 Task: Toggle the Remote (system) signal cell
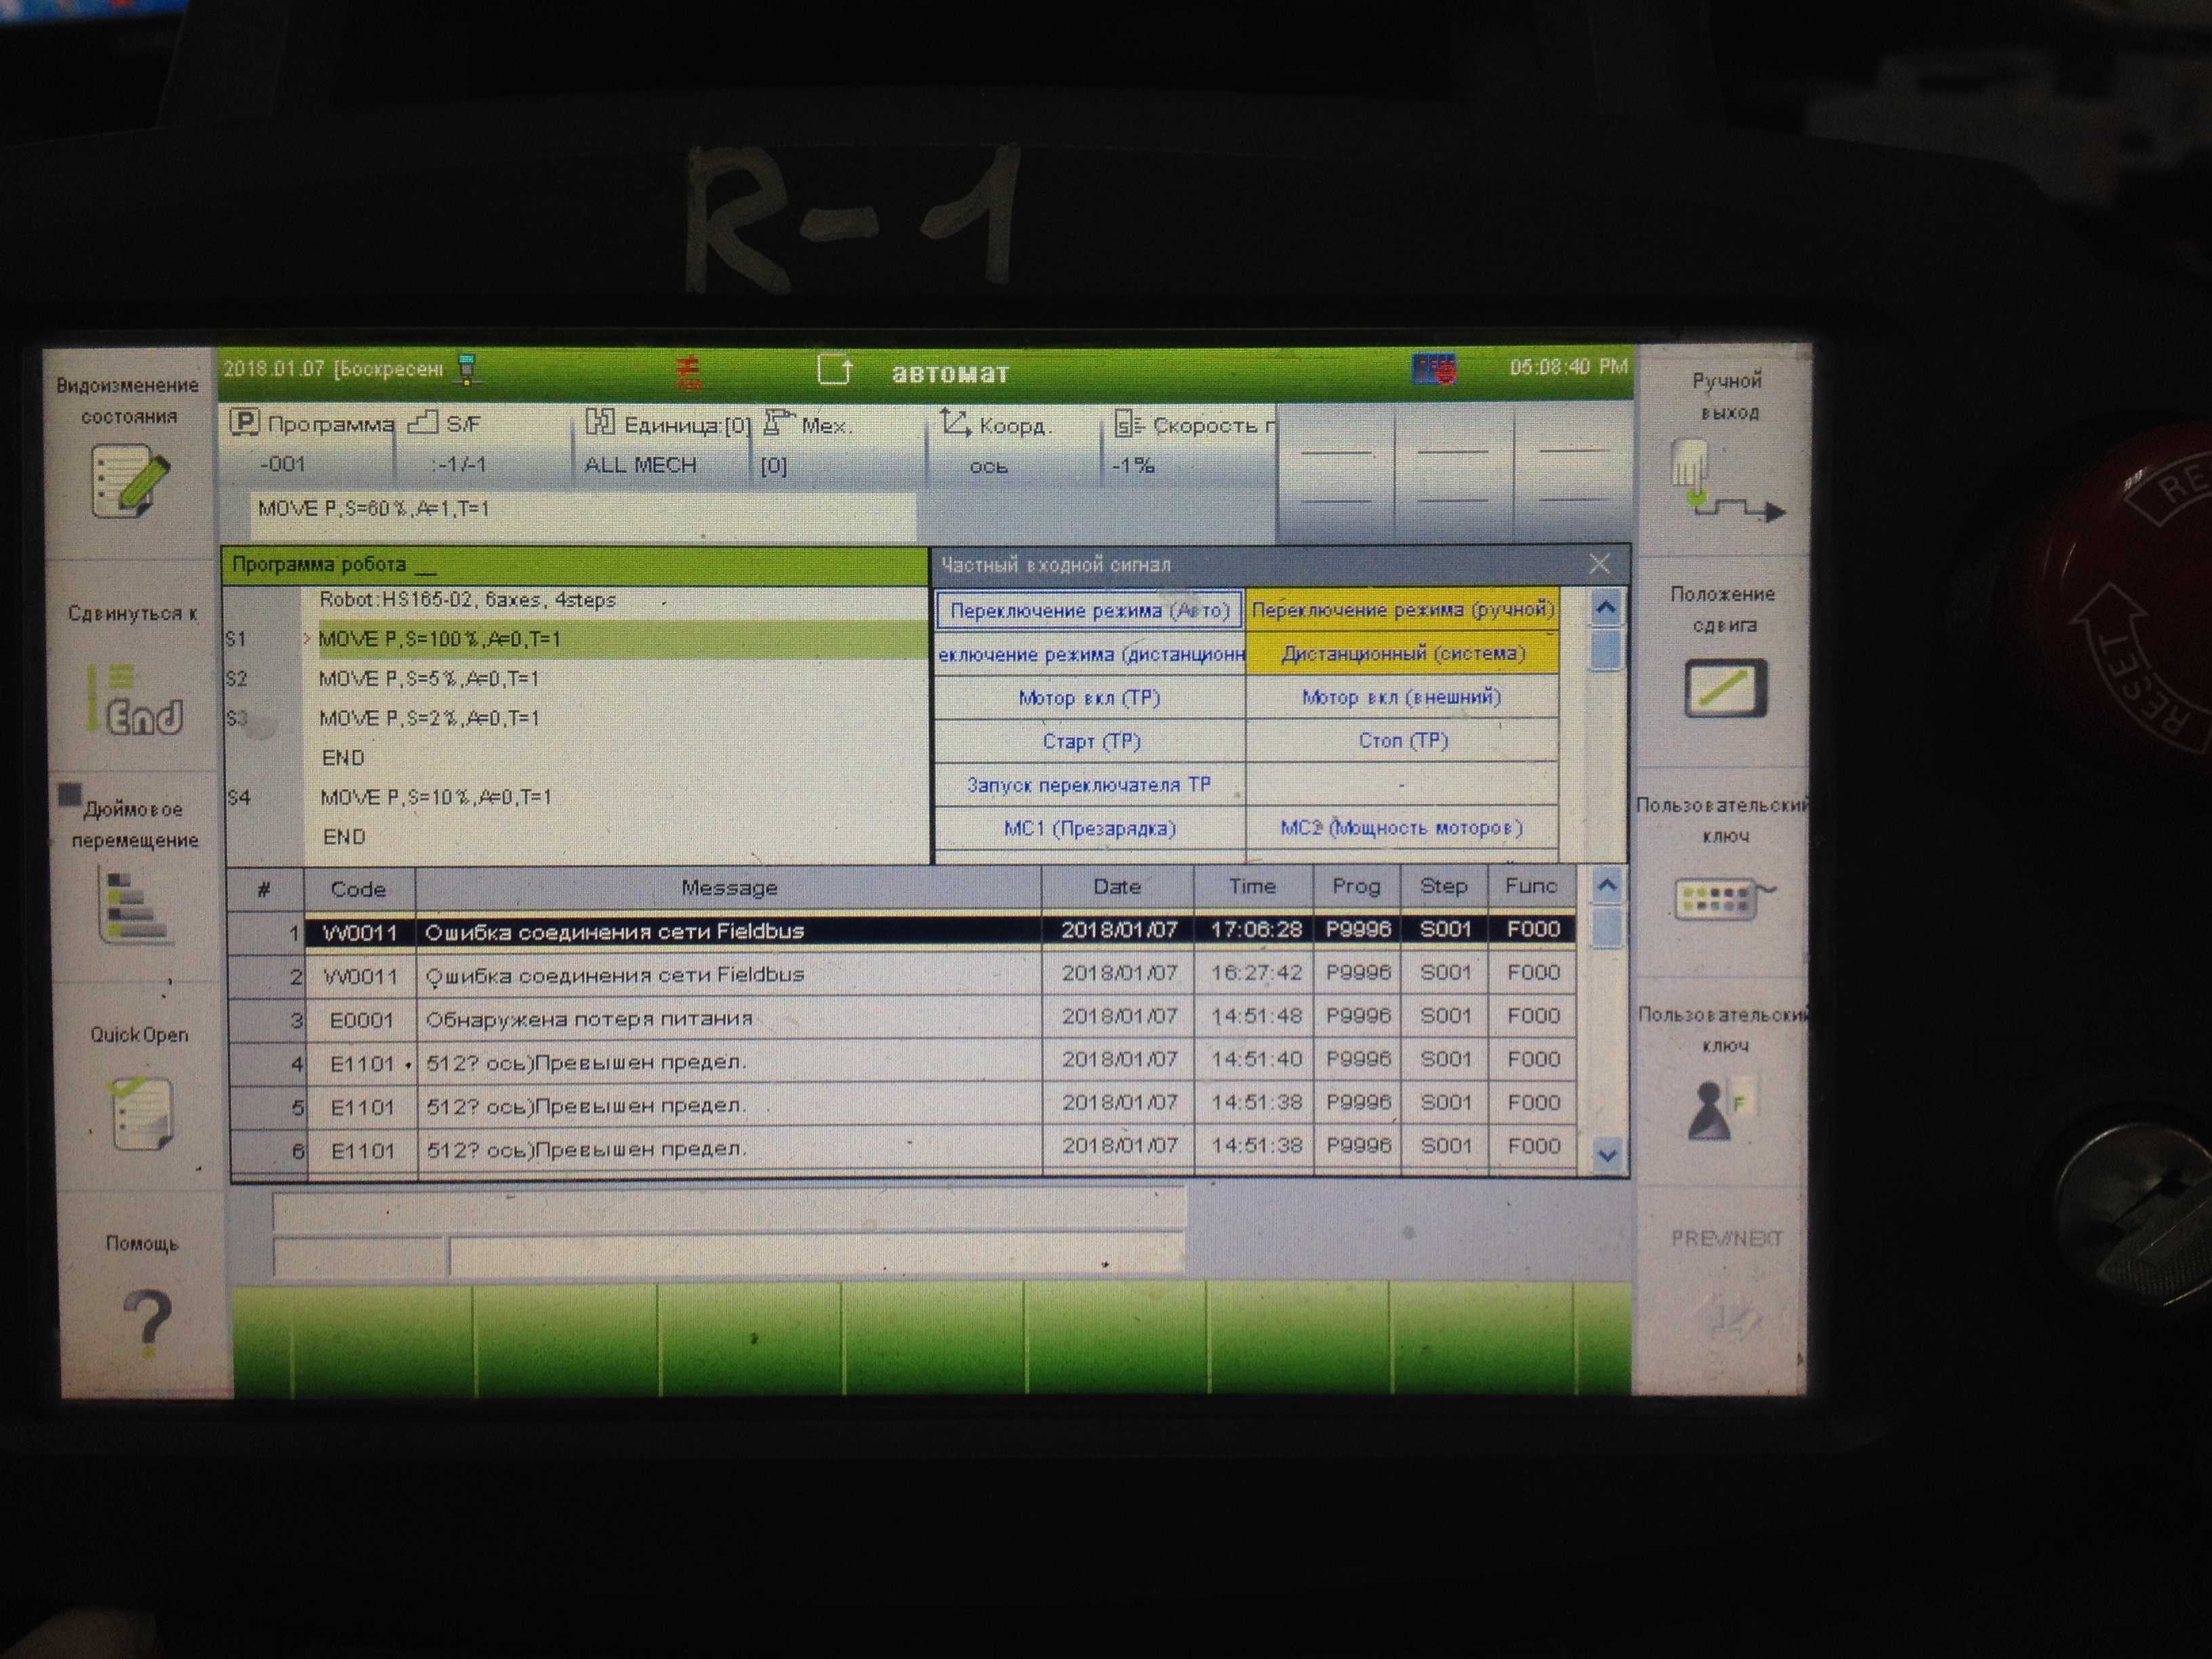coord(1402,654)
